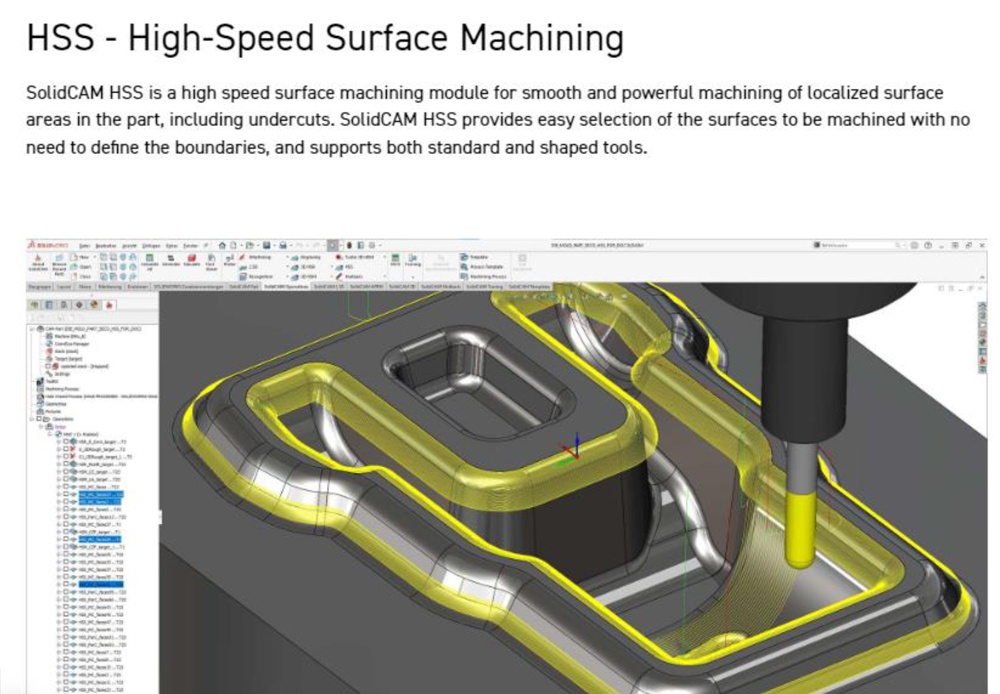Click the Help question-mark icon in title bar
Screen dimensions: 1000x694
pyautogui.click(x=928, y=245)
